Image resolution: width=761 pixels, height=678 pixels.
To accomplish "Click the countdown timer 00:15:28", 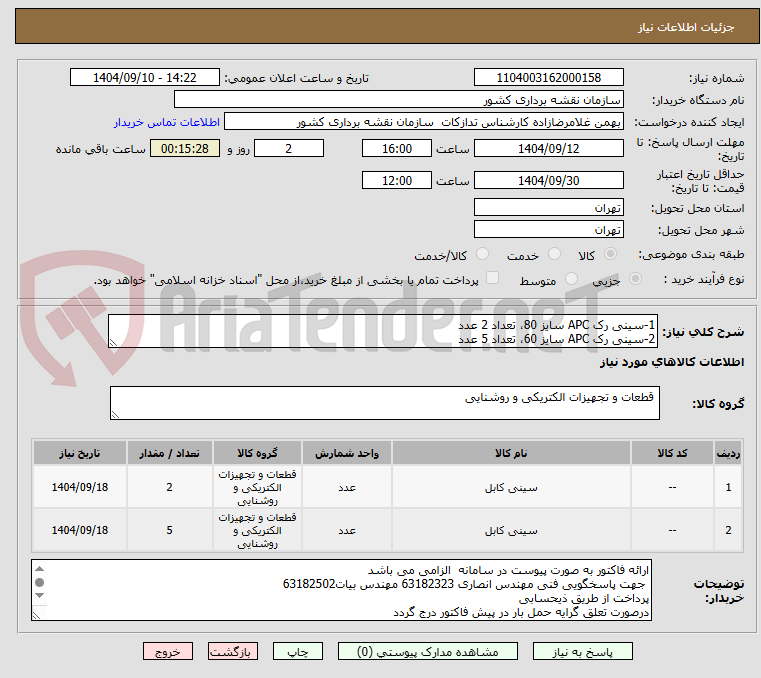I will tap(185, 148).
